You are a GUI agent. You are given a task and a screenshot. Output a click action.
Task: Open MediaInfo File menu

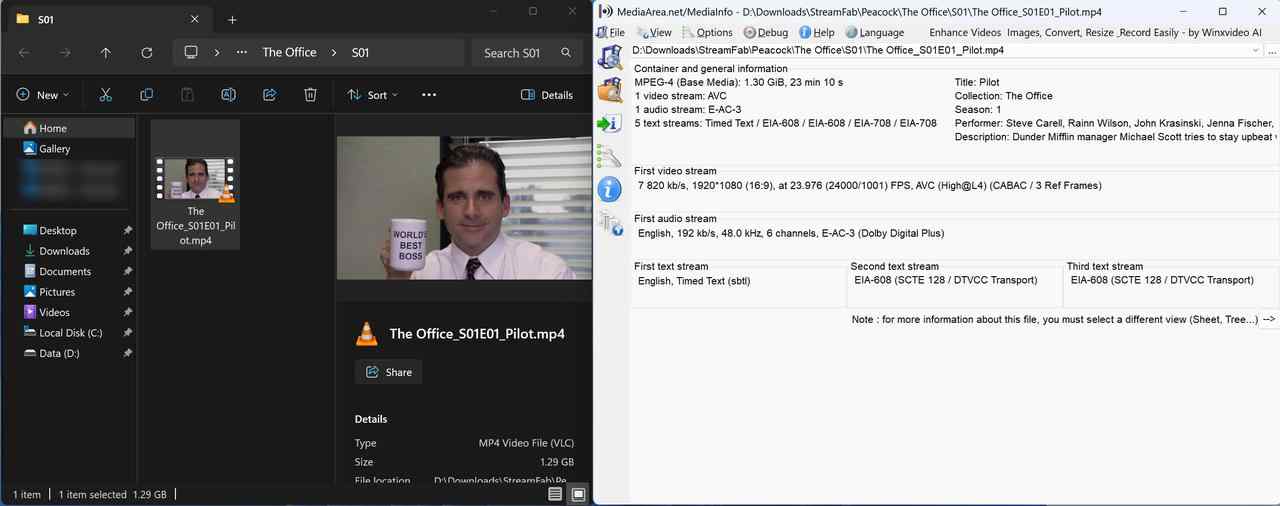pyautogui.click(x=610, y=32)
